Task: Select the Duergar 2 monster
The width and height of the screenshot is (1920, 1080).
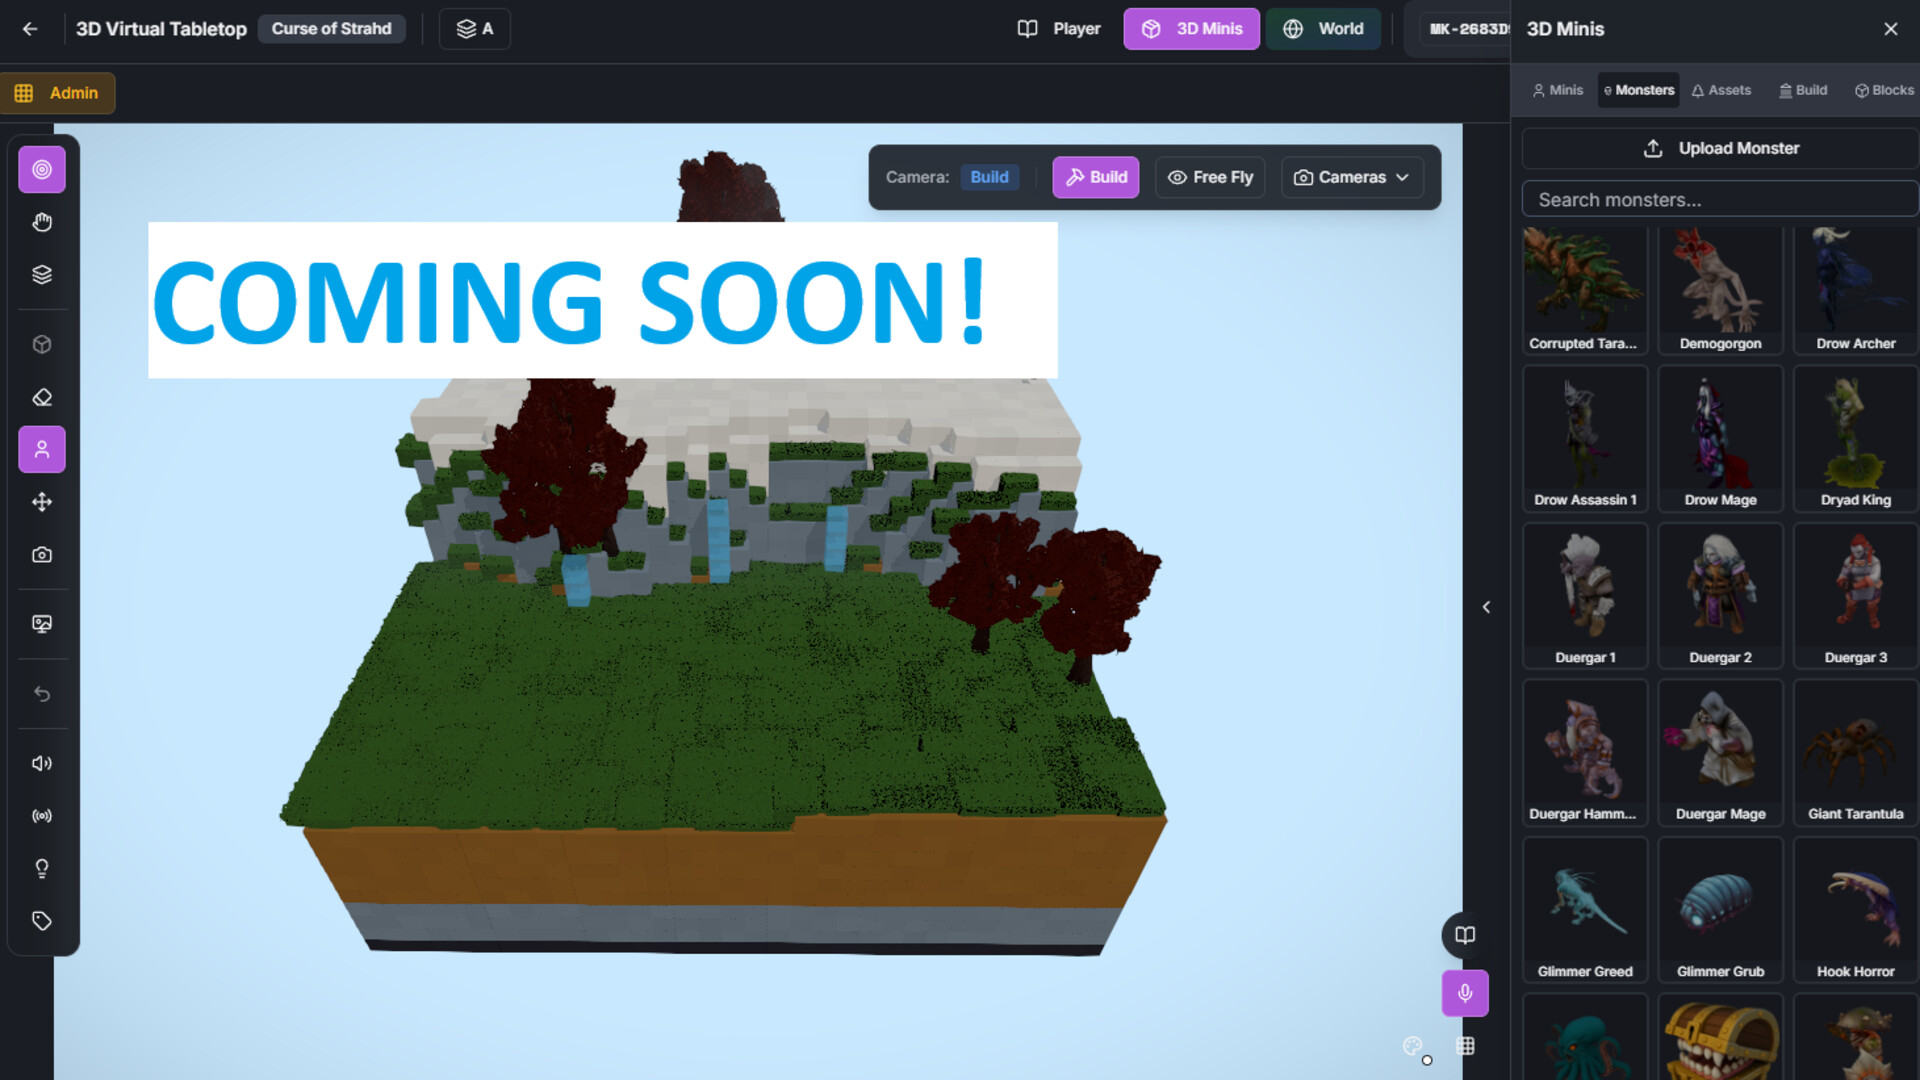Action: coord(1720,596)
